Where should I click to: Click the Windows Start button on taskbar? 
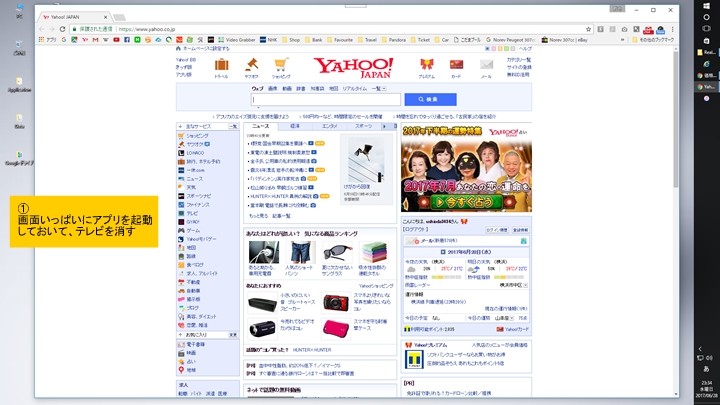click(x=706, y=6)
